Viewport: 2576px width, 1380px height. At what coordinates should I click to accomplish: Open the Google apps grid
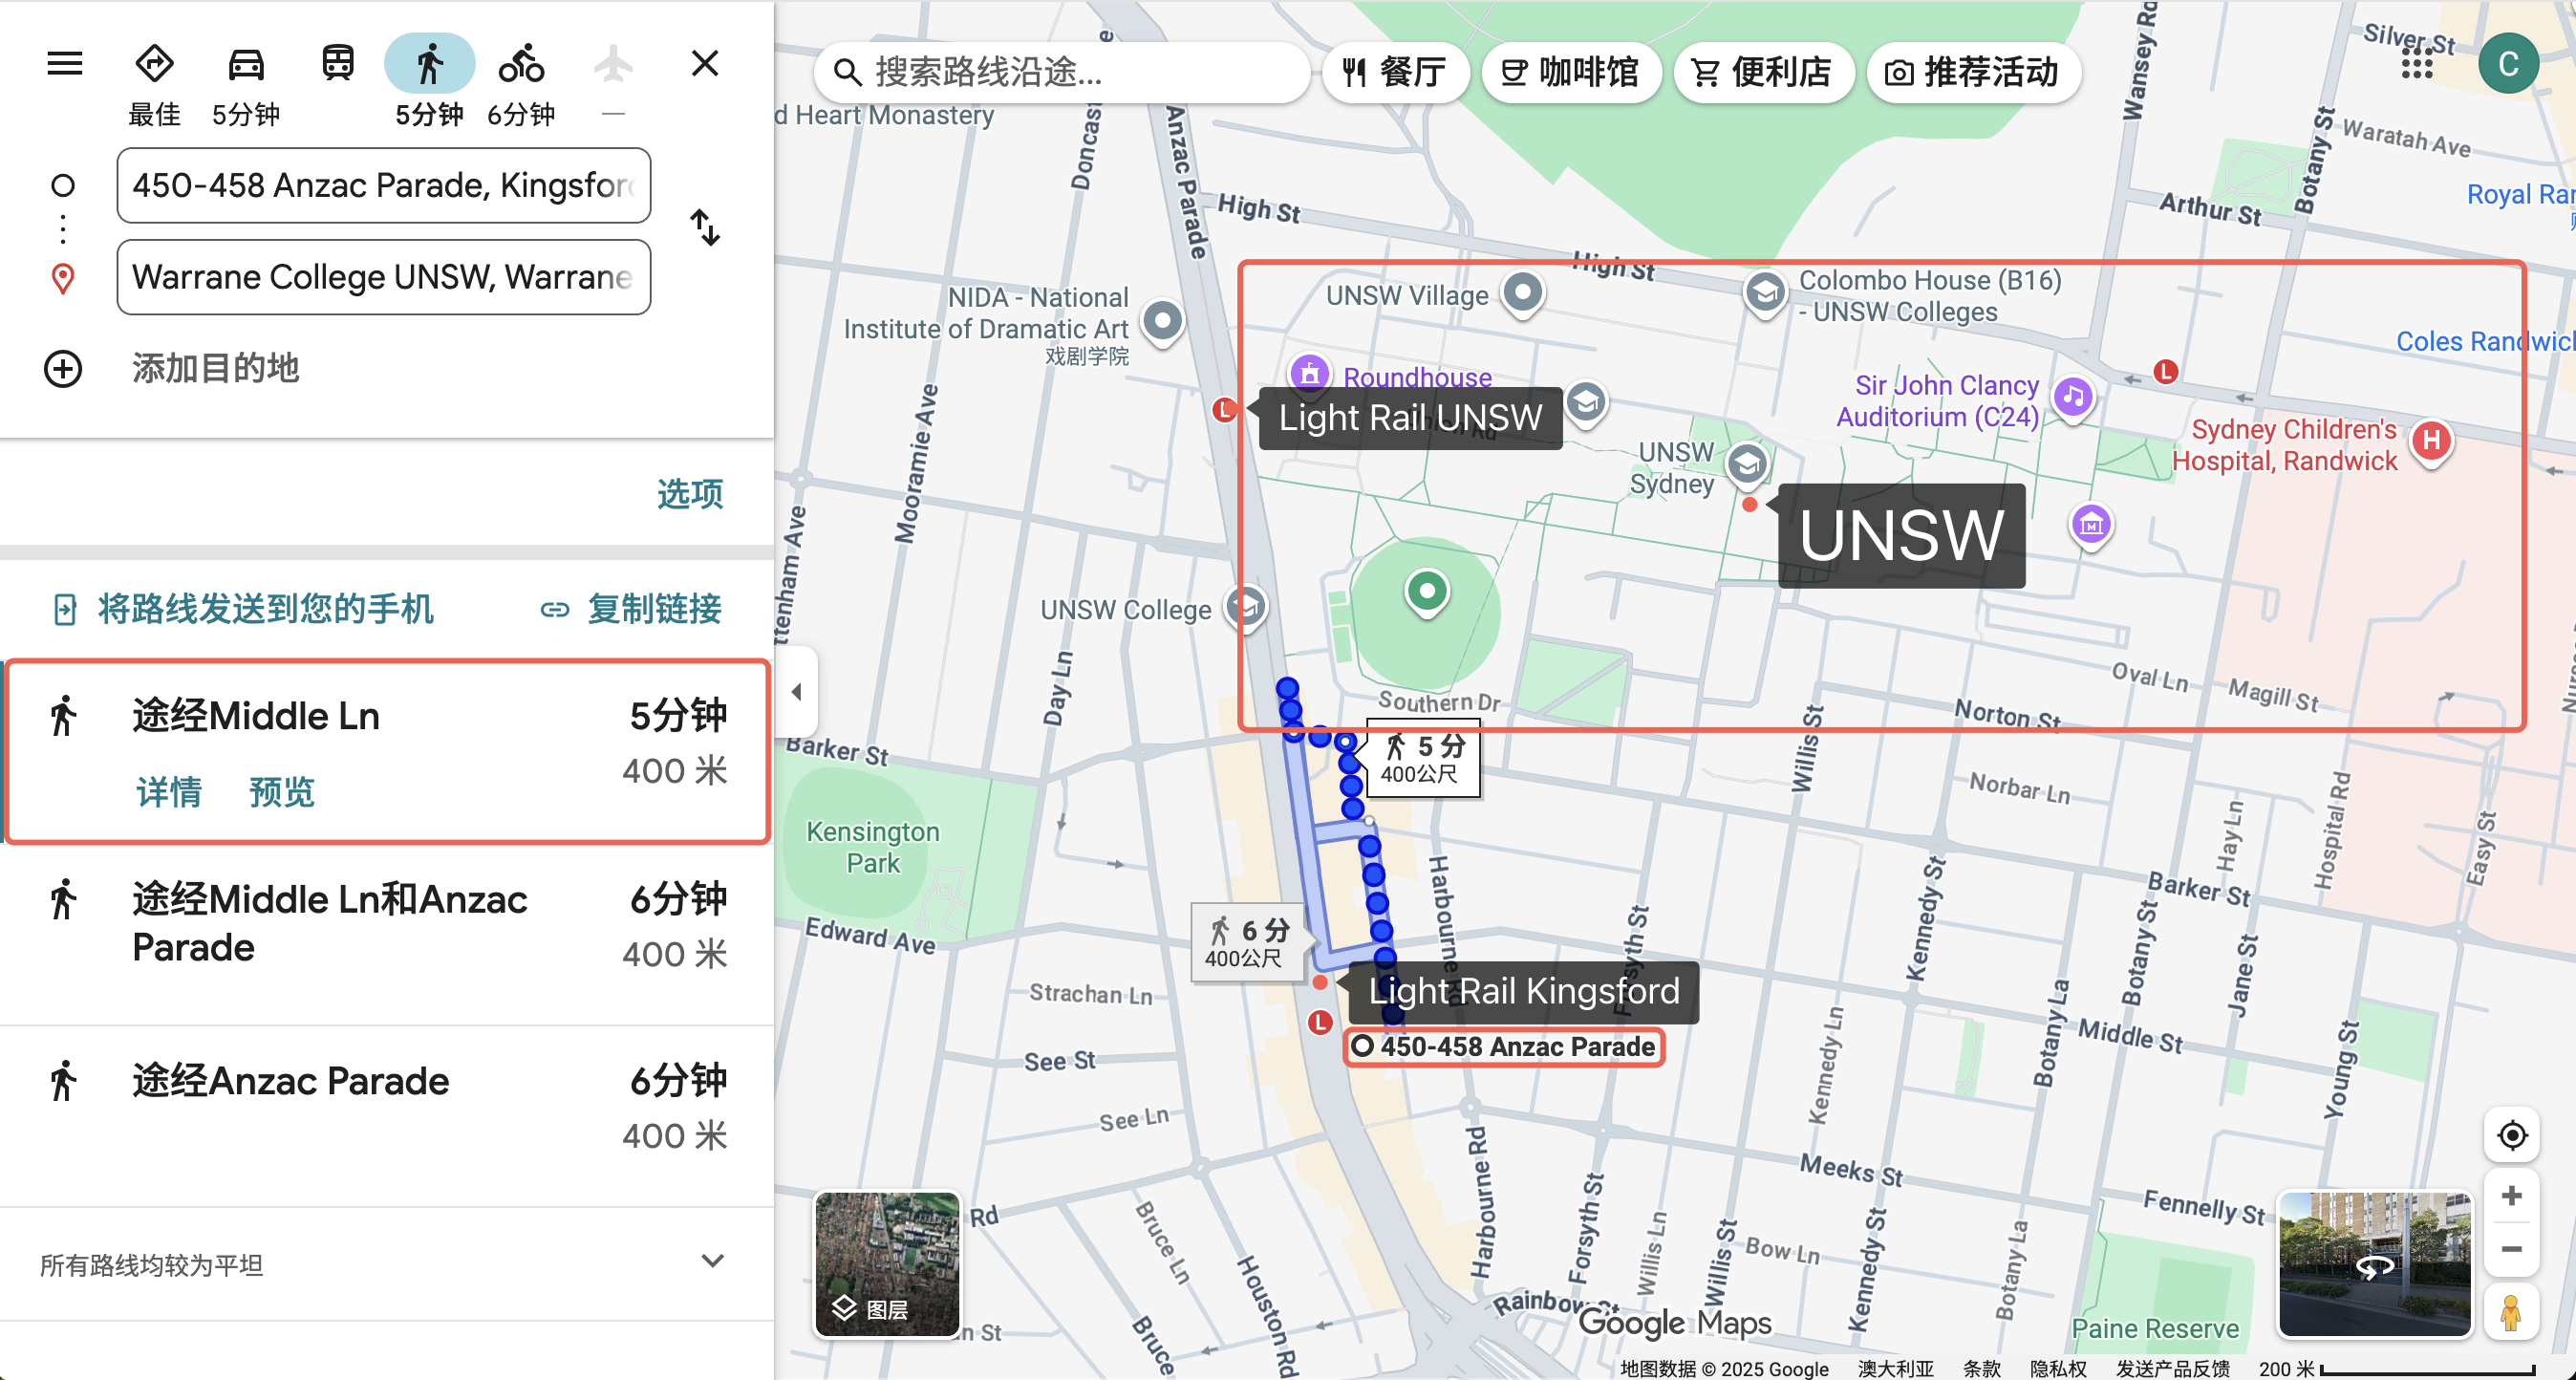[2417, 64]
